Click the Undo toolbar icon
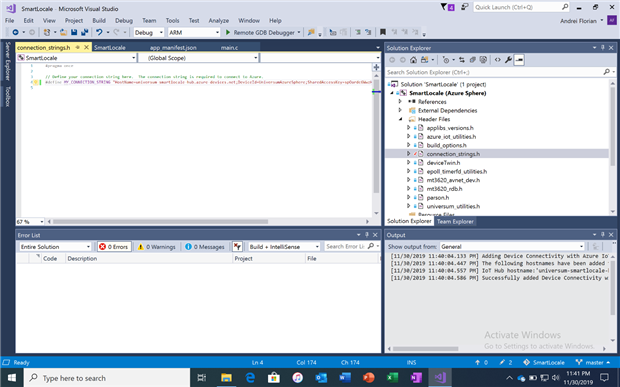This screenshot has height=387, width=620. click(x=99, y=32)
